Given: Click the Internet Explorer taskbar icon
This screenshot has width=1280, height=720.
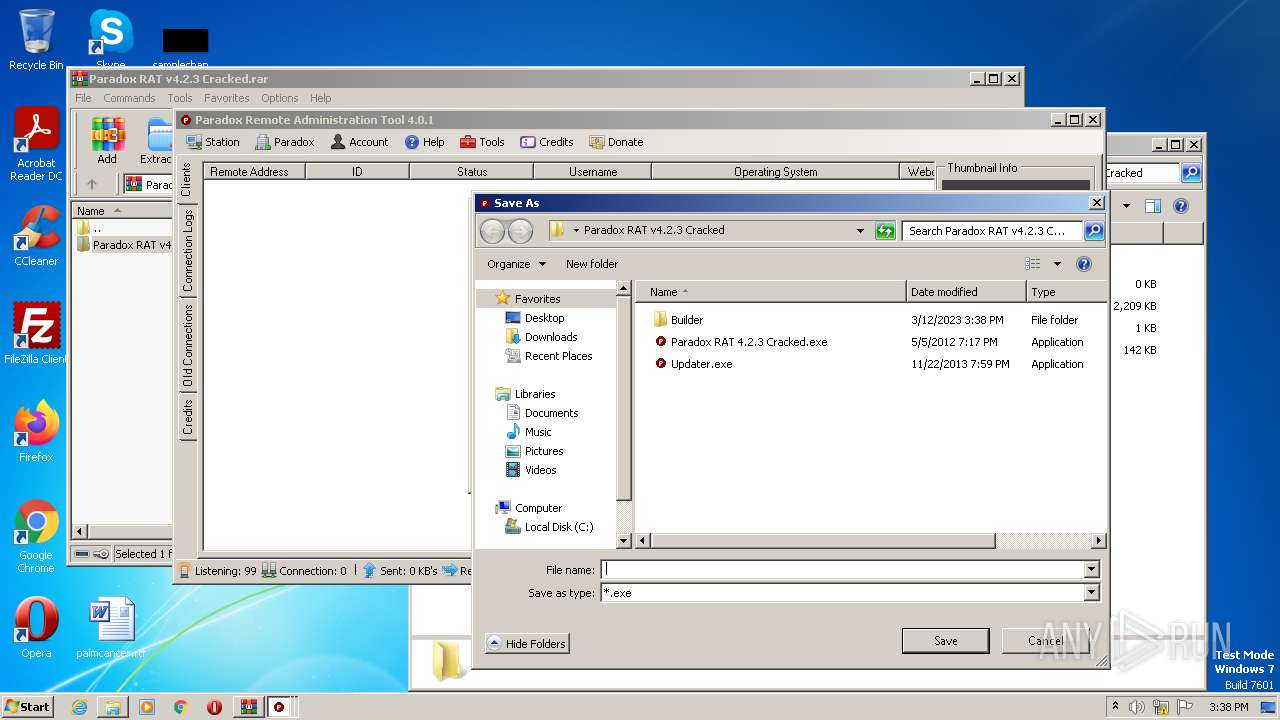Looking at the screenshot, I should pyautogui.click(x=79, y=707).
